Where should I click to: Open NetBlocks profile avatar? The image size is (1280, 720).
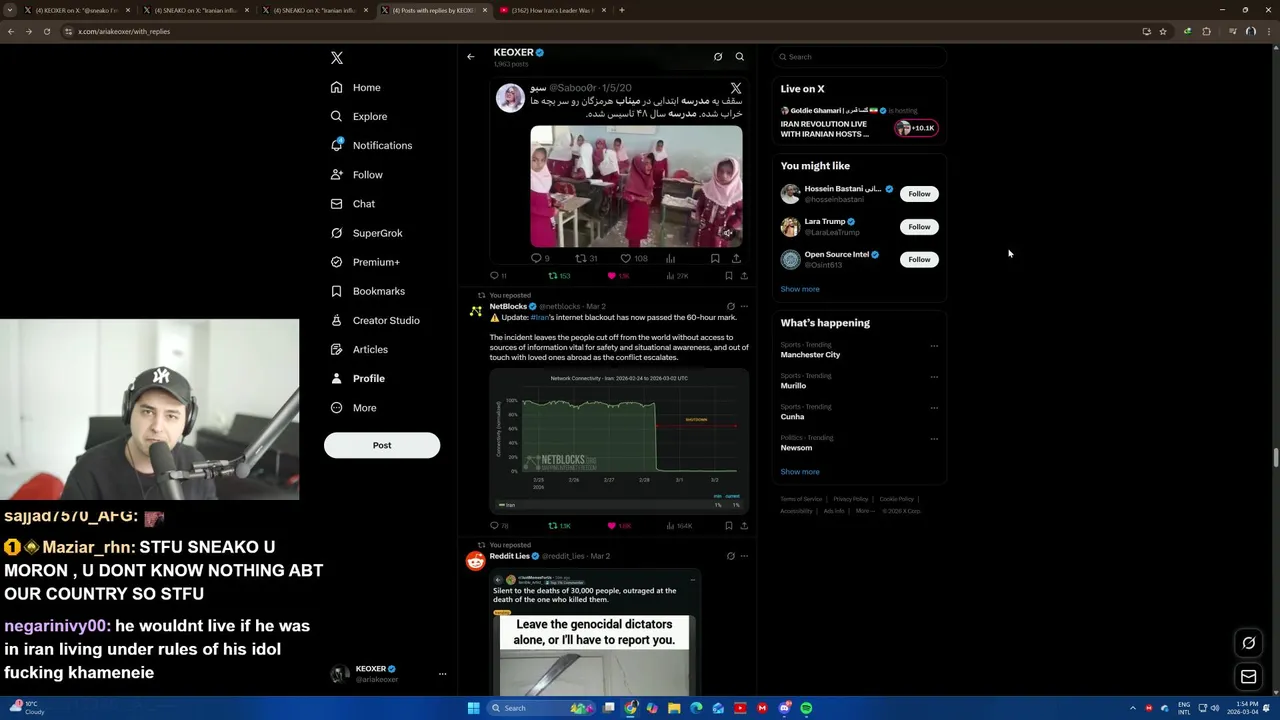(476, 312)
